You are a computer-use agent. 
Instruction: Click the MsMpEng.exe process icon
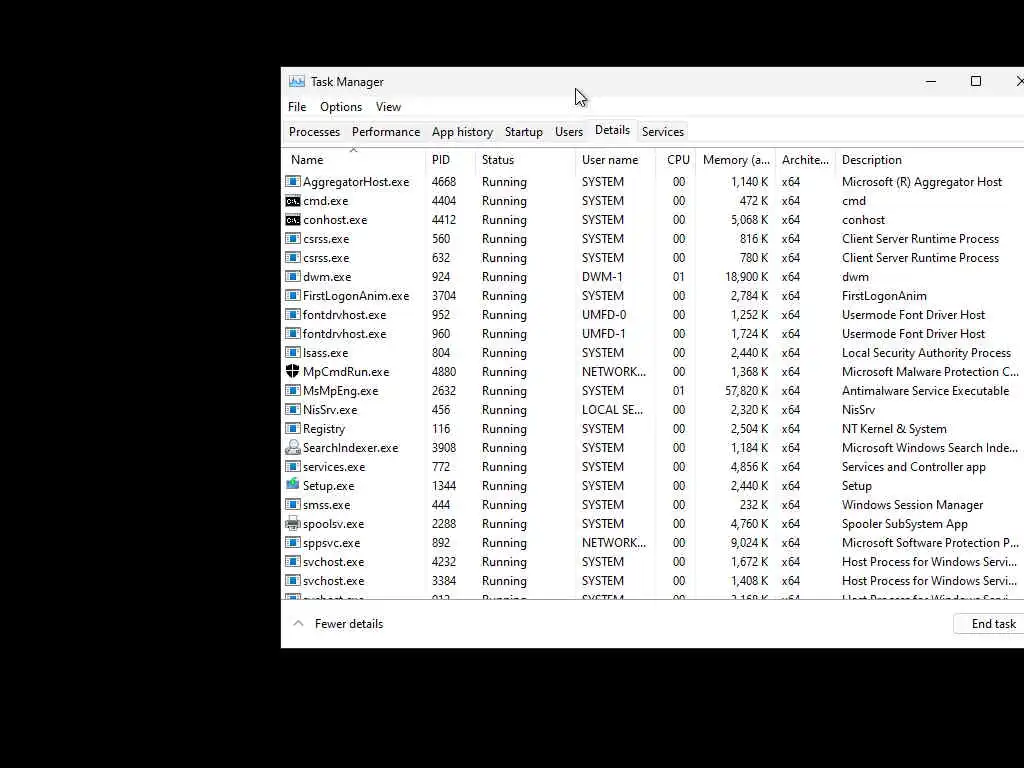pyautogui.click(x=293, y=391)
